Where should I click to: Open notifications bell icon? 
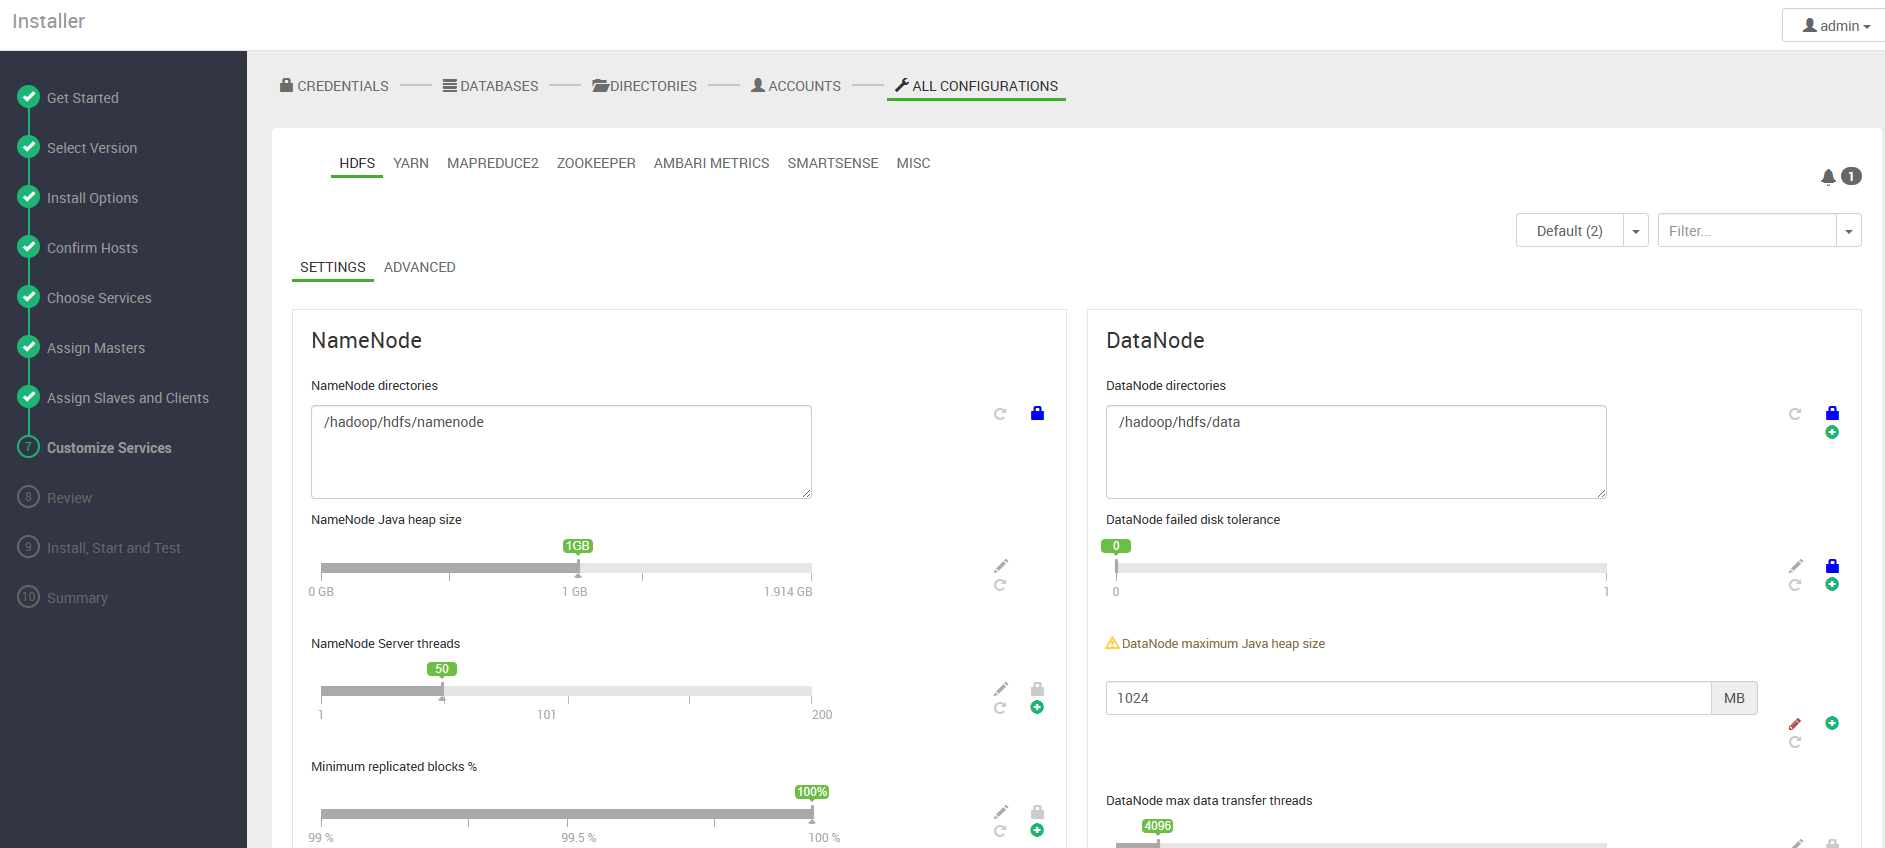click(x=1828, y=177)
